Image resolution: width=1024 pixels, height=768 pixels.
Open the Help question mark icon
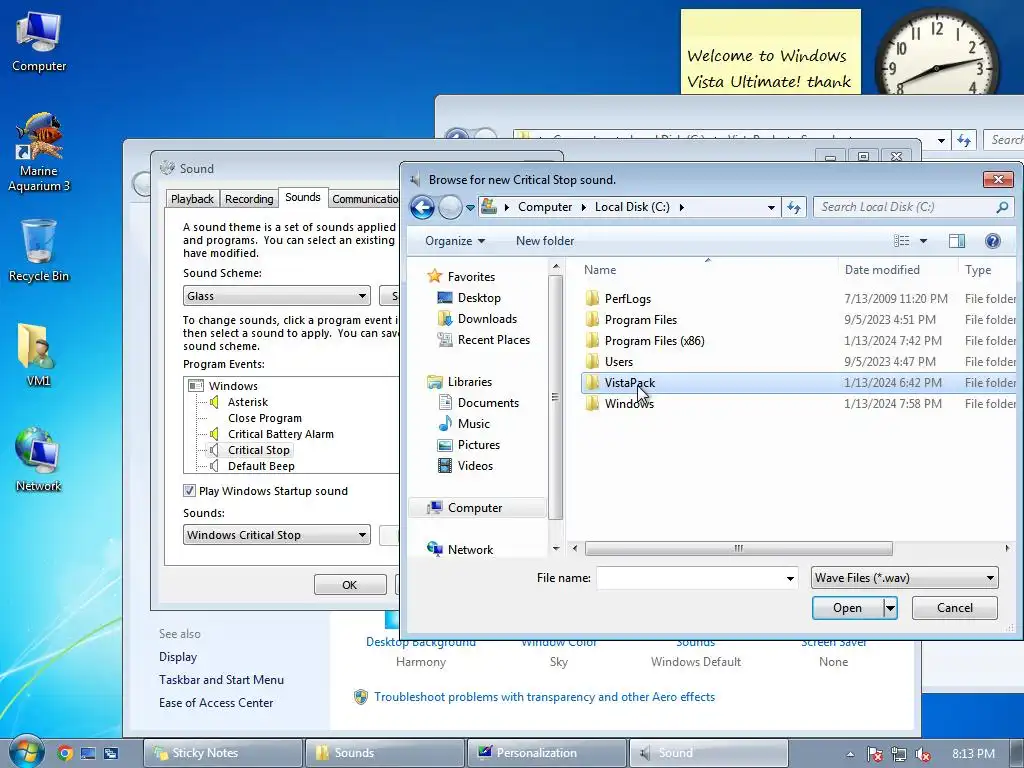[x=993, y=241]
